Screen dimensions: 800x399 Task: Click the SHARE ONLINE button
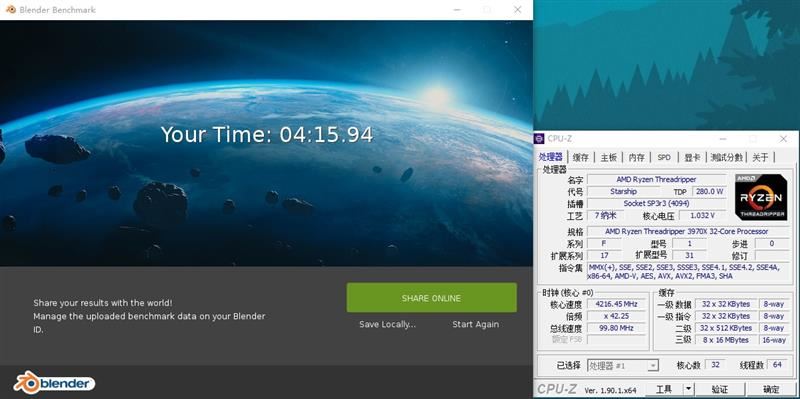click(x=431, y=298)
